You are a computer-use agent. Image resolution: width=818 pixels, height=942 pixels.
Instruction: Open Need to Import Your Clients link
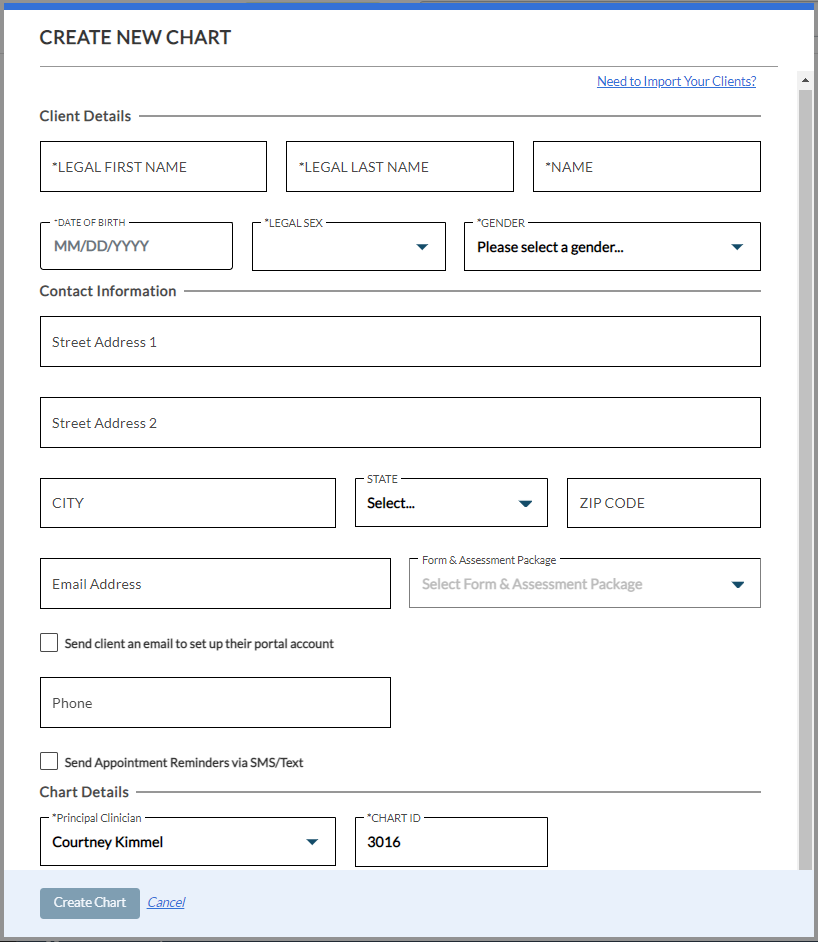click(676, 81)
